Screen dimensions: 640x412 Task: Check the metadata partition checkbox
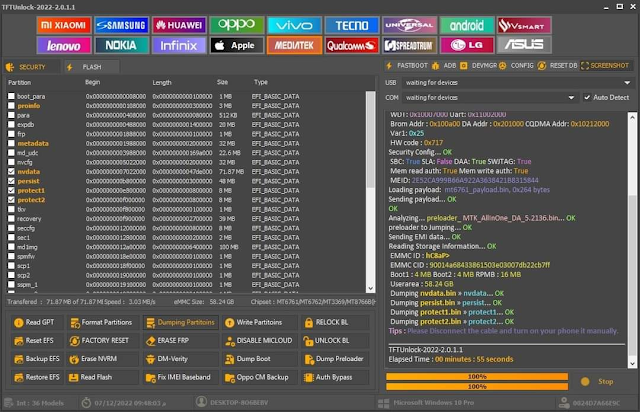point(11,143)
